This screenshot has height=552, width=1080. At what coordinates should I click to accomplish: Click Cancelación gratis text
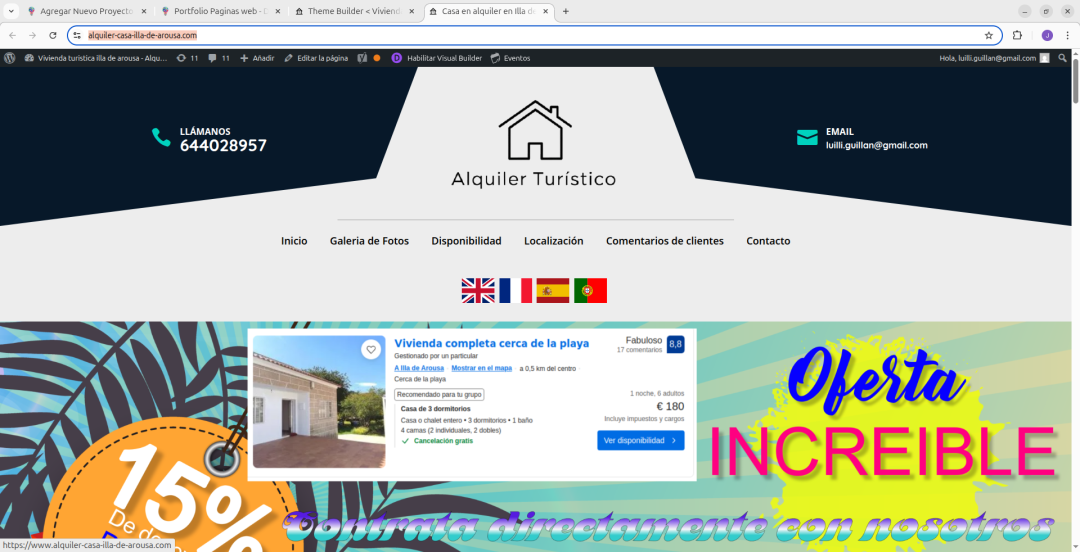point(444,440)
